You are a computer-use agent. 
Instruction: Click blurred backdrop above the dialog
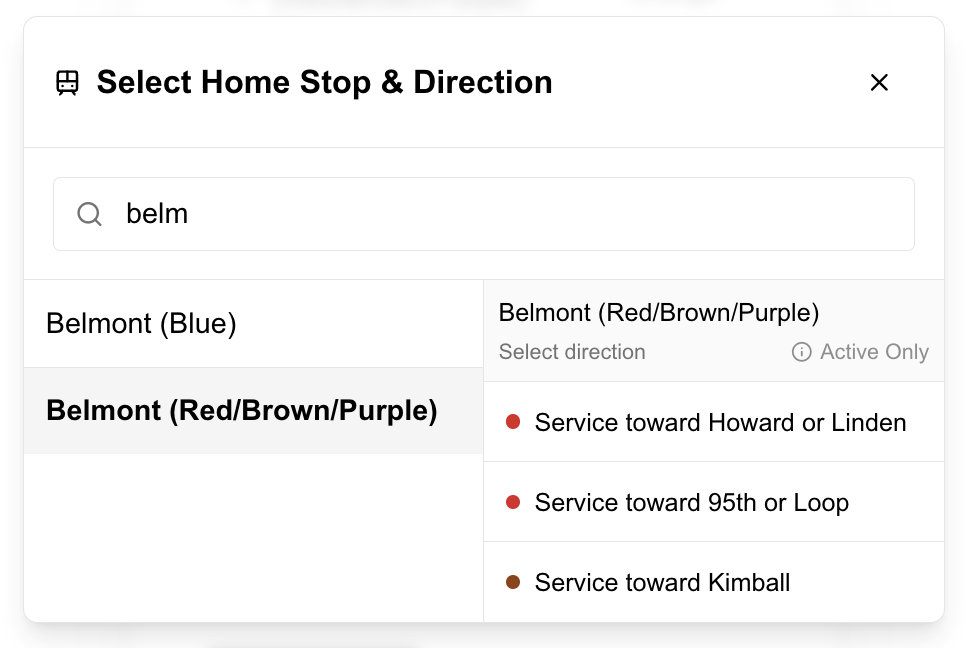(x=483, y=7)
